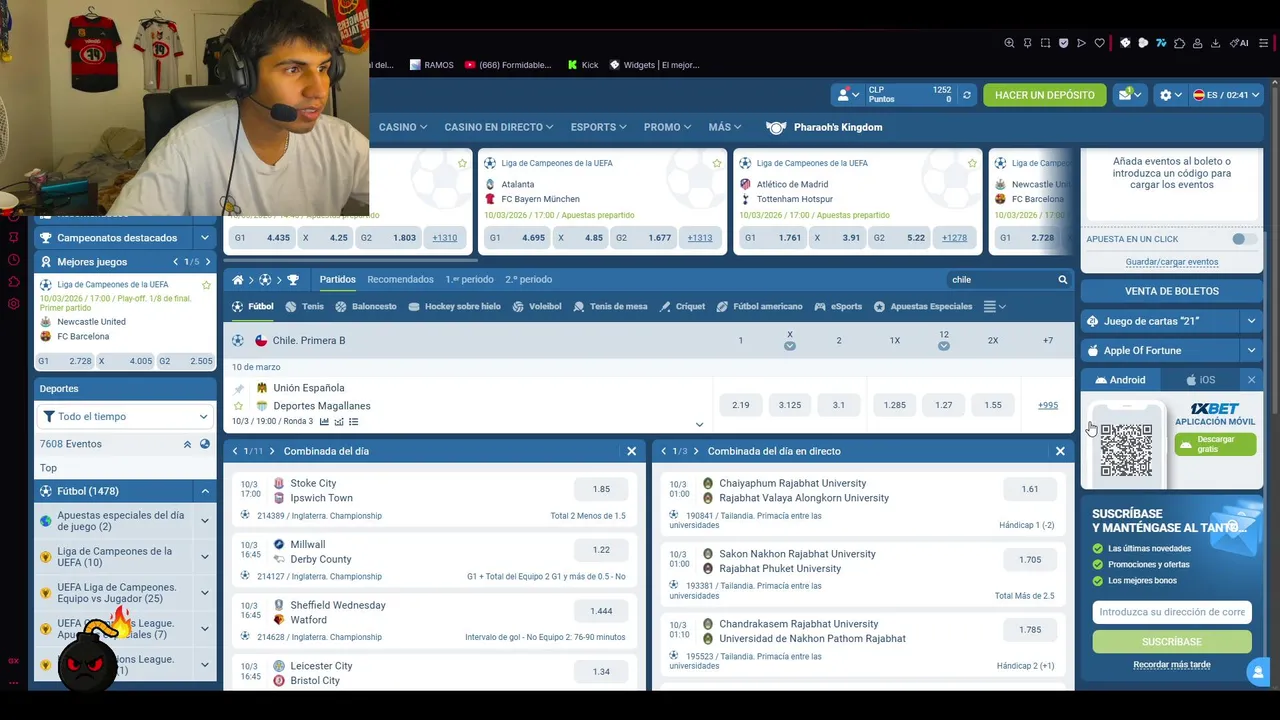
Task: Toggle the Apuesta en un click switch
Action: (x=1244, y=239)
